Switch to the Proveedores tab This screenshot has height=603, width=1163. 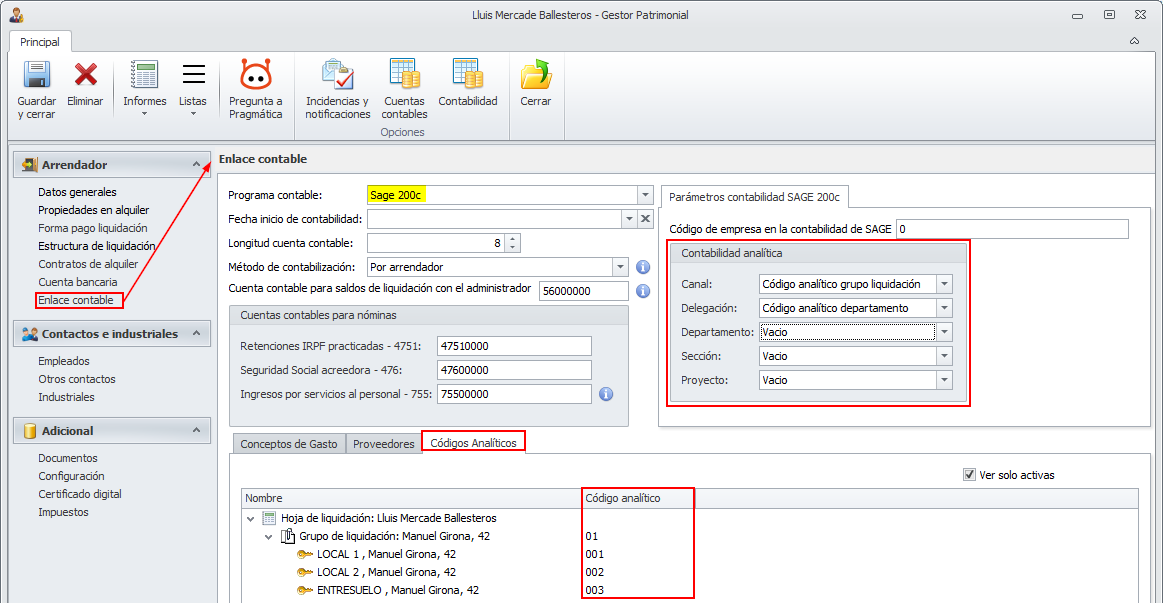383,444
